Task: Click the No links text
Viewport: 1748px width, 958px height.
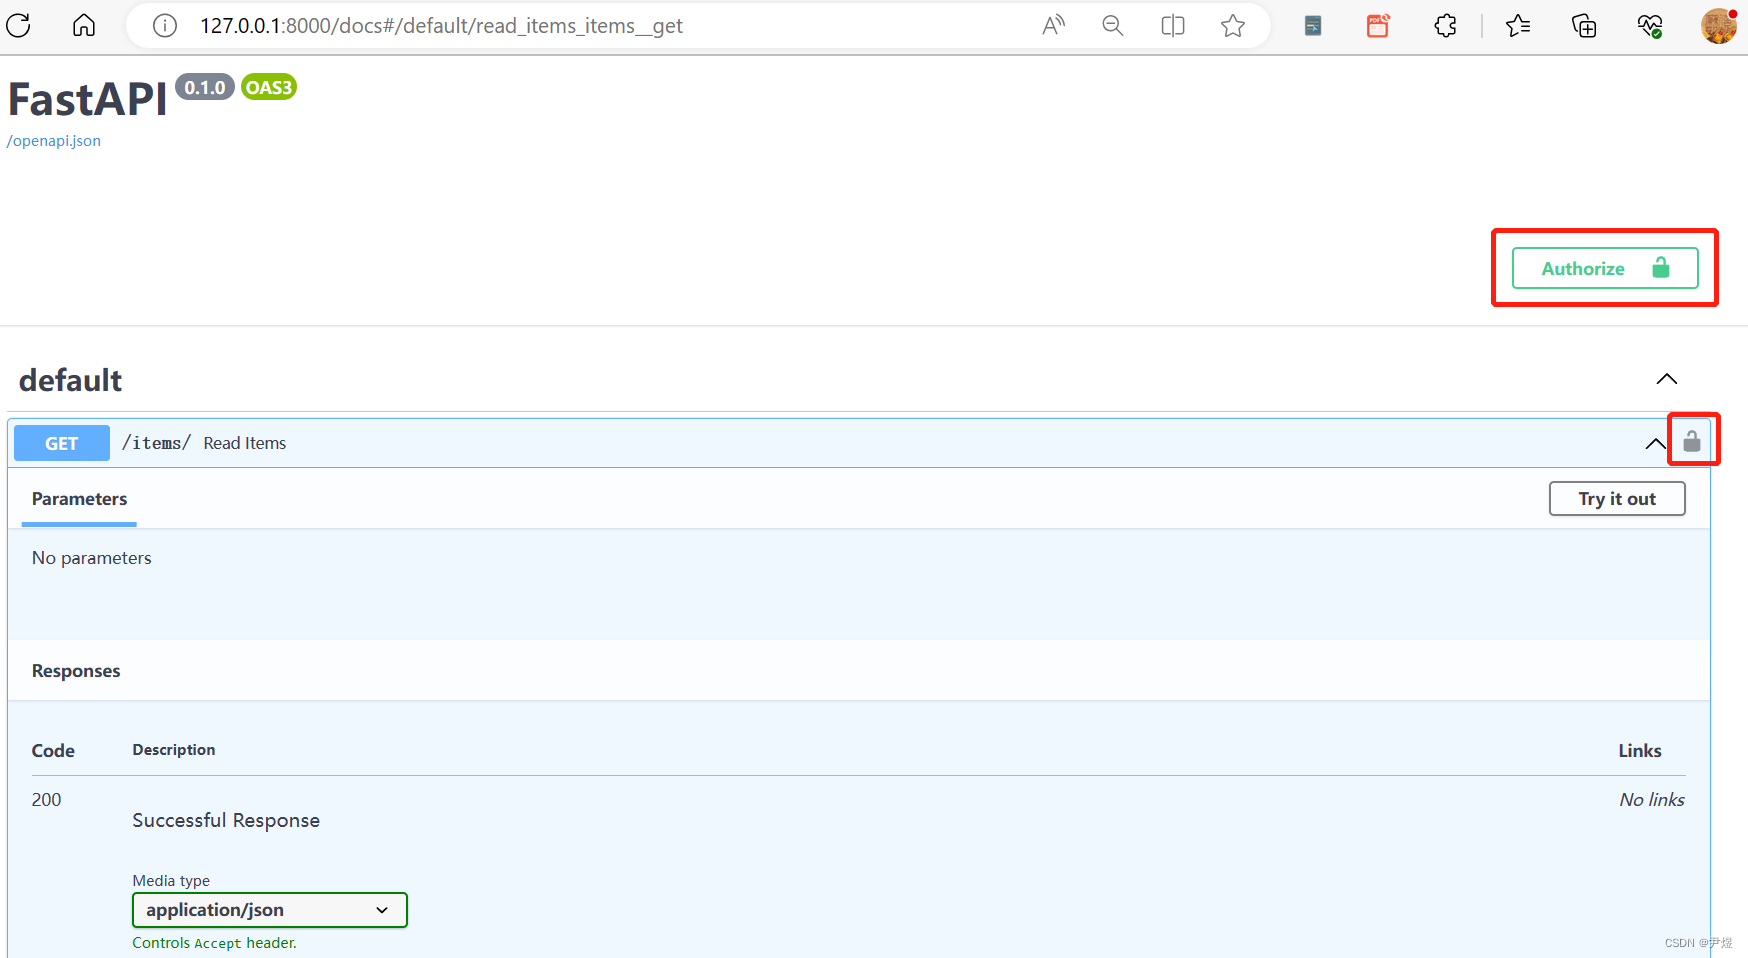Action: coord(1652,800)
